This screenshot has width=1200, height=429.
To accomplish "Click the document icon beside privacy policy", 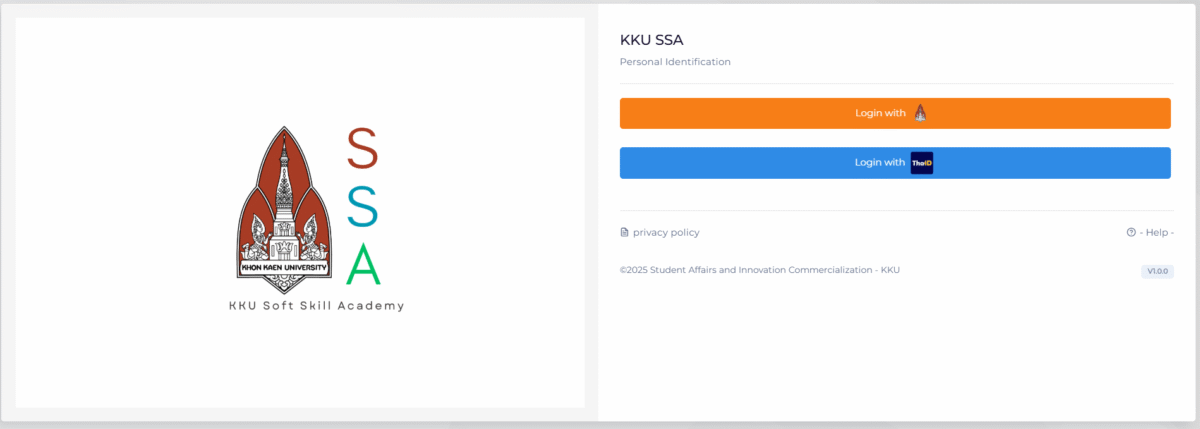I will pos(625,233).
